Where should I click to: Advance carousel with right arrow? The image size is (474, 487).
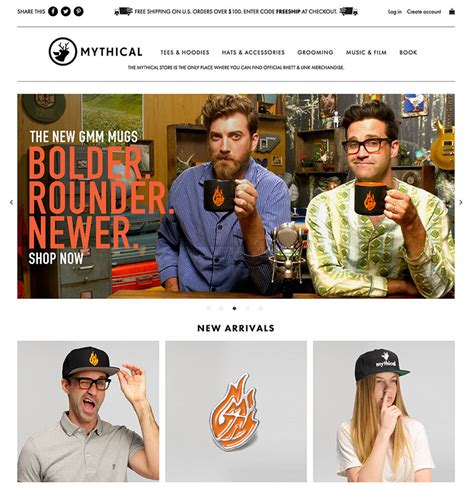(x=461, y=202)
